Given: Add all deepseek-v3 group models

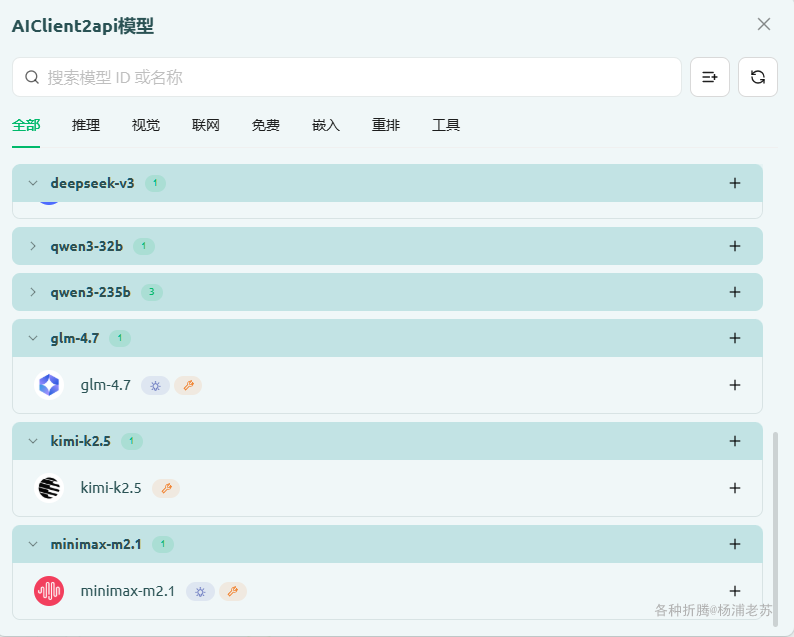Looking at the screenshot, I should pos(735,183).
